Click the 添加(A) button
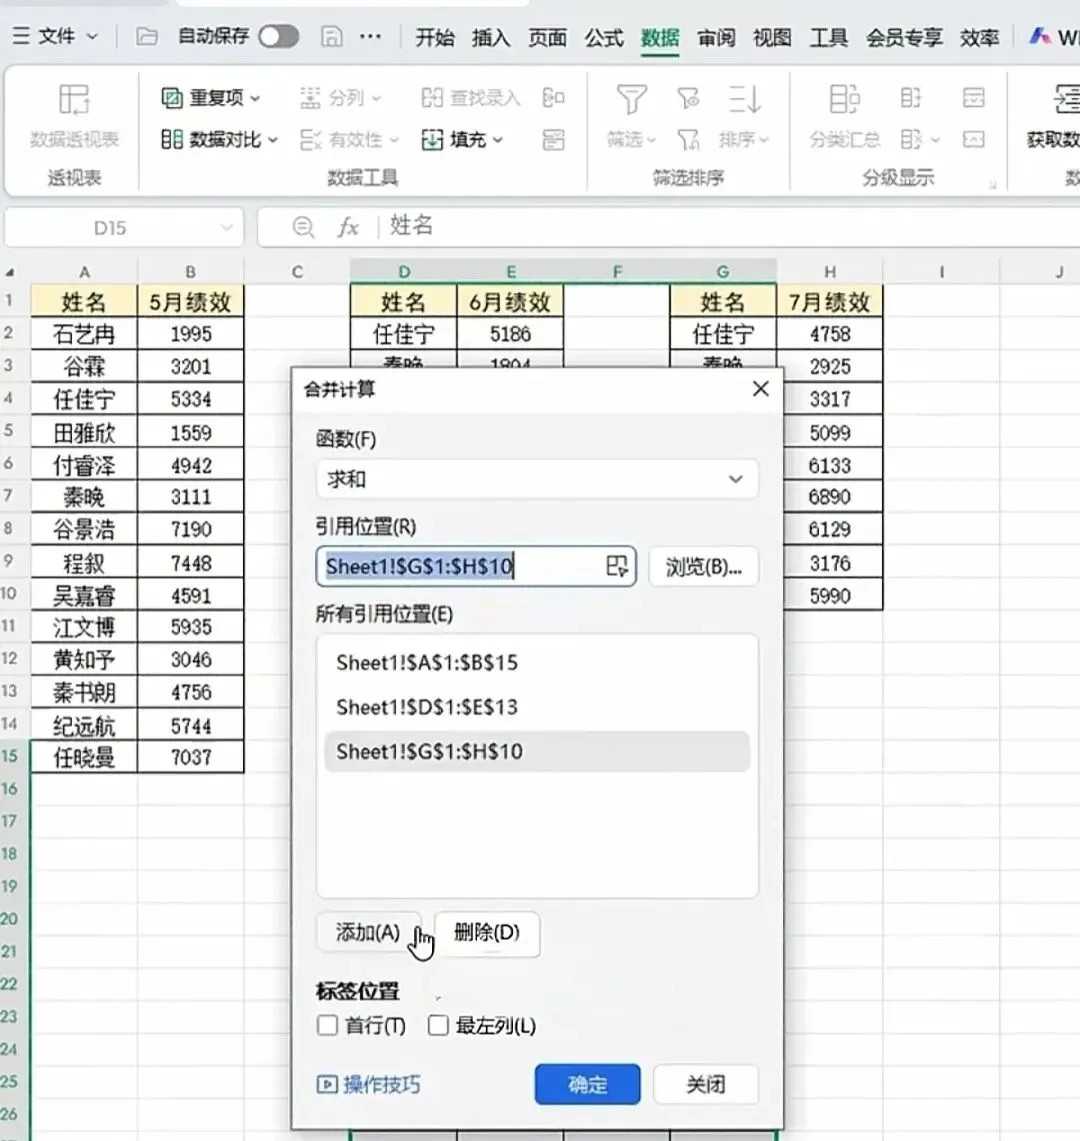 point(368,932)
